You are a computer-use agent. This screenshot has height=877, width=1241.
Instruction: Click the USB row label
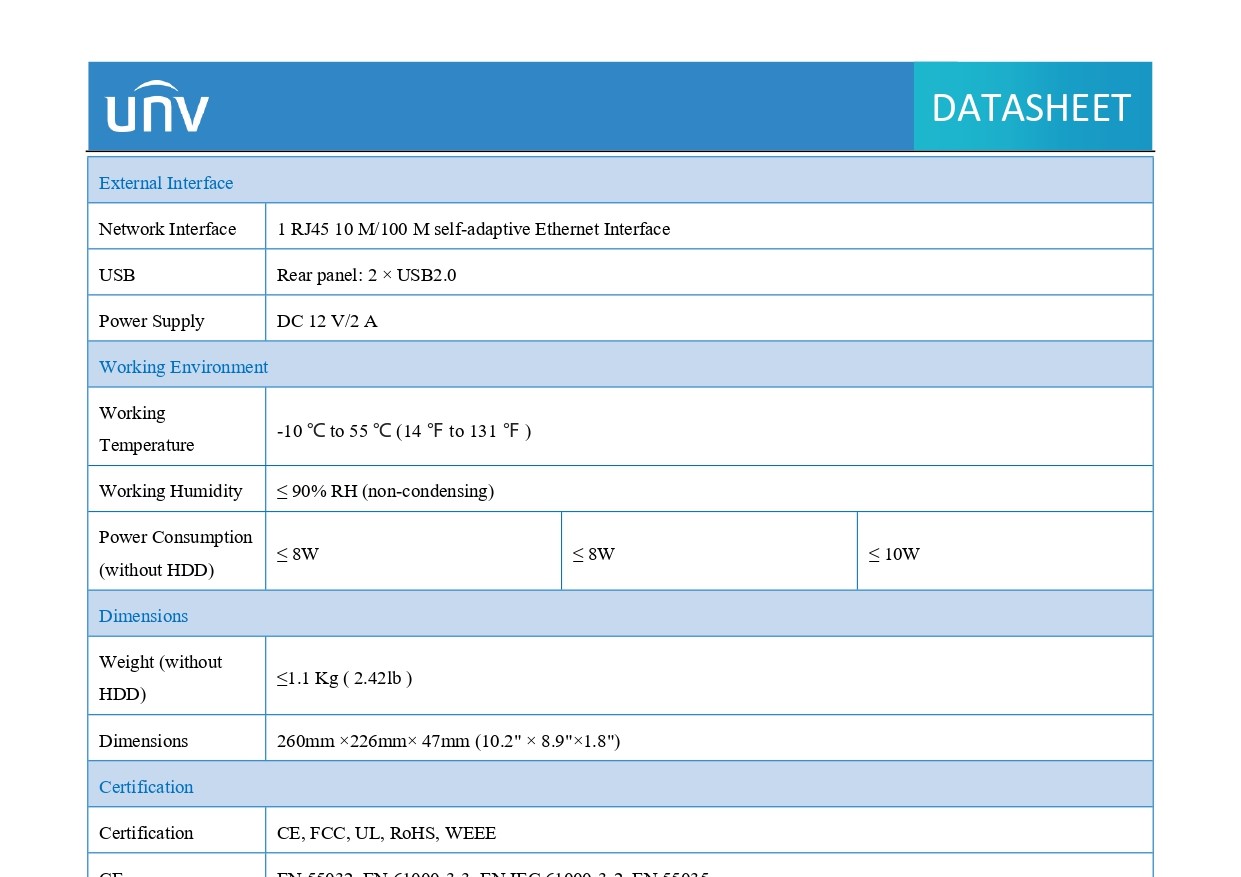click(117, 275)
